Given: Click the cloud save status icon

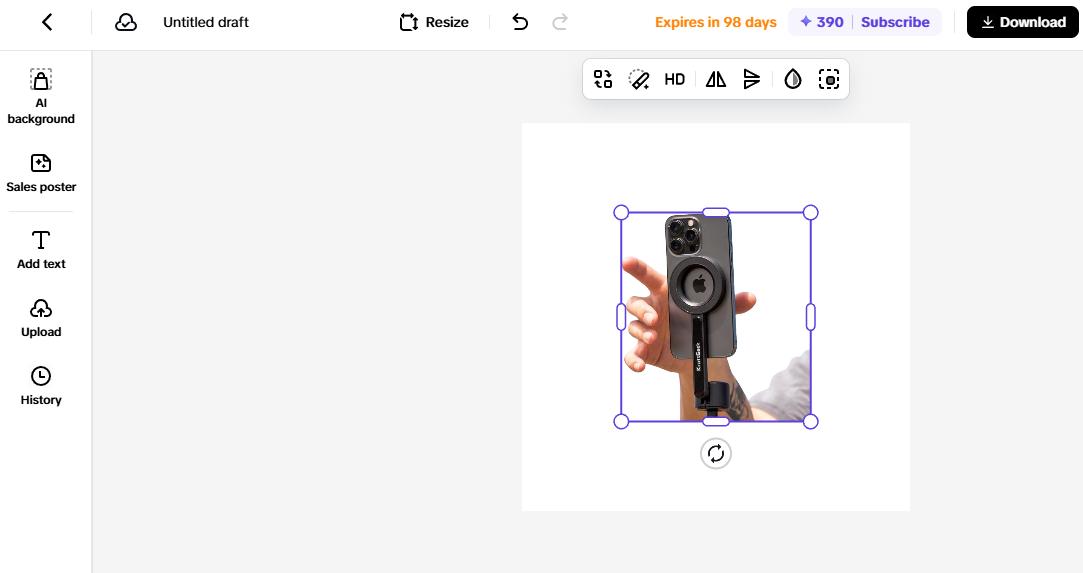Looking at the screenshot, I should tap(126, 22).
